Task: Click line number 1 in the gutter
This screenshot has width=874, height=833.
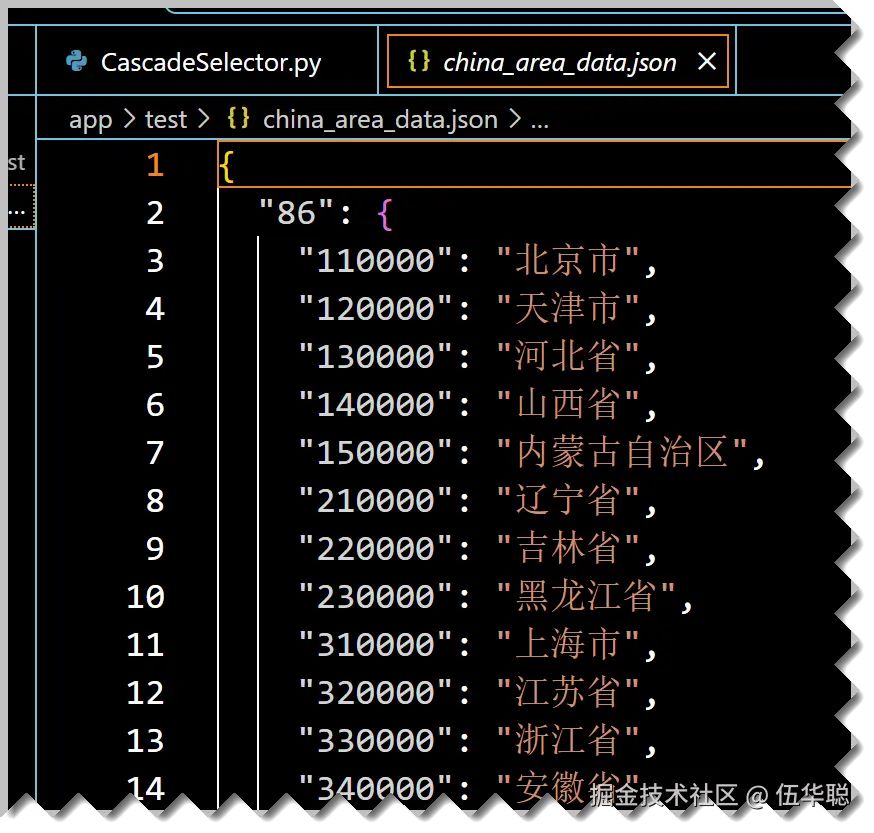Action: point(156,165)
